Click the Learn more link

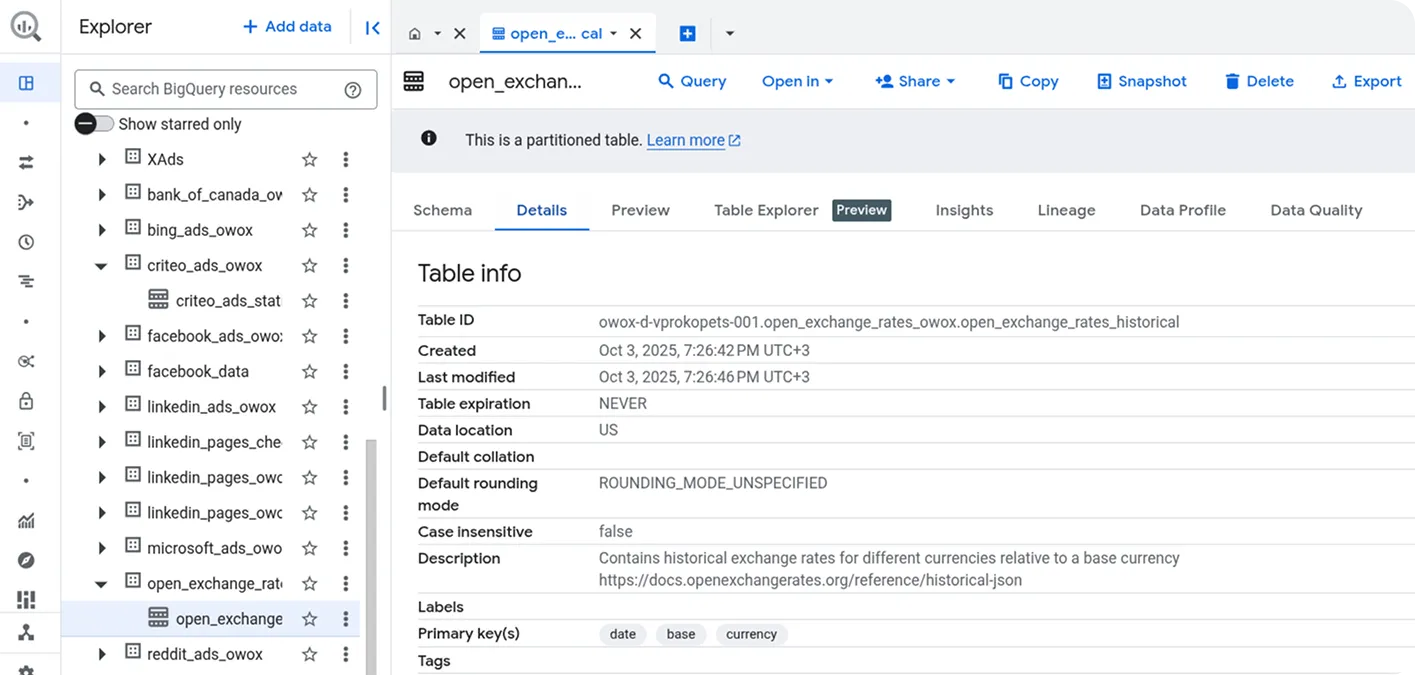pyautogui.click(x=686, y=140)
